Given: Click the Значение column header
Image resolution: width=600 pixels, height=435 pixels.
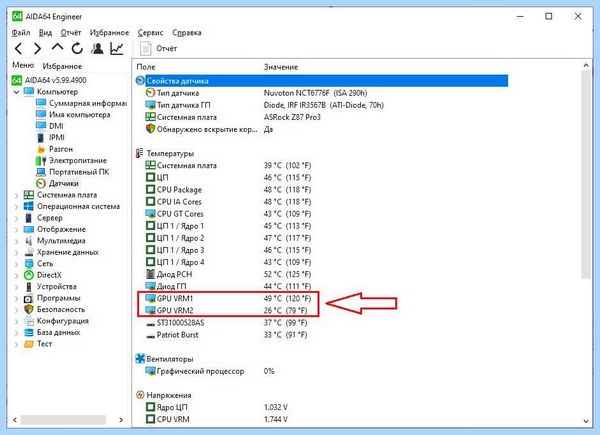Looking at the screenshot, I should tap(280, 67).
